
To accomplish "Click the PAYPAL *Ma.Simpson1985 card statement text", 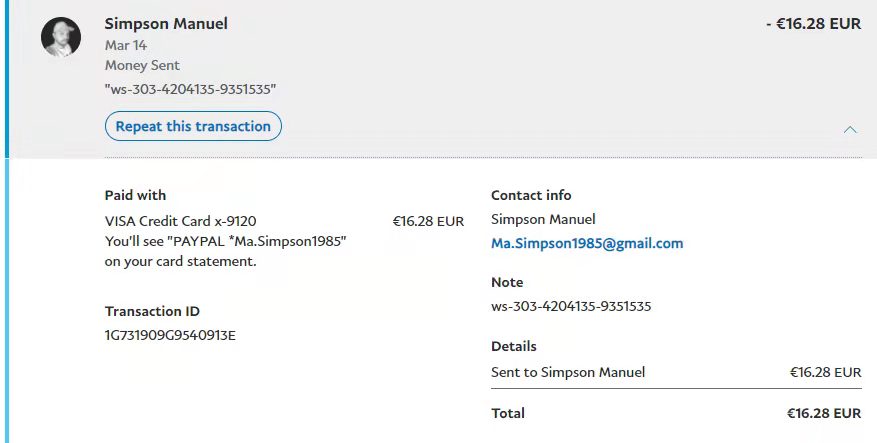I will tap(225, 242).
